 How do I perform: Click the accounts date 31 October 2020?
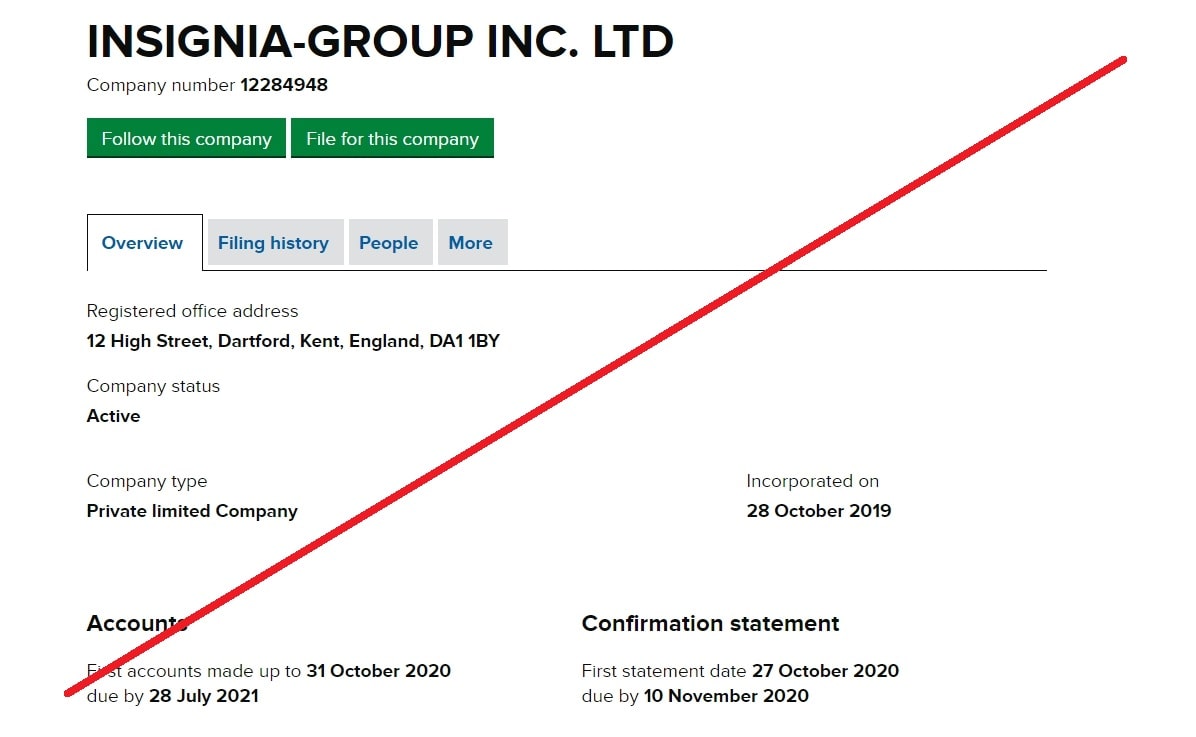pos(378,671)
